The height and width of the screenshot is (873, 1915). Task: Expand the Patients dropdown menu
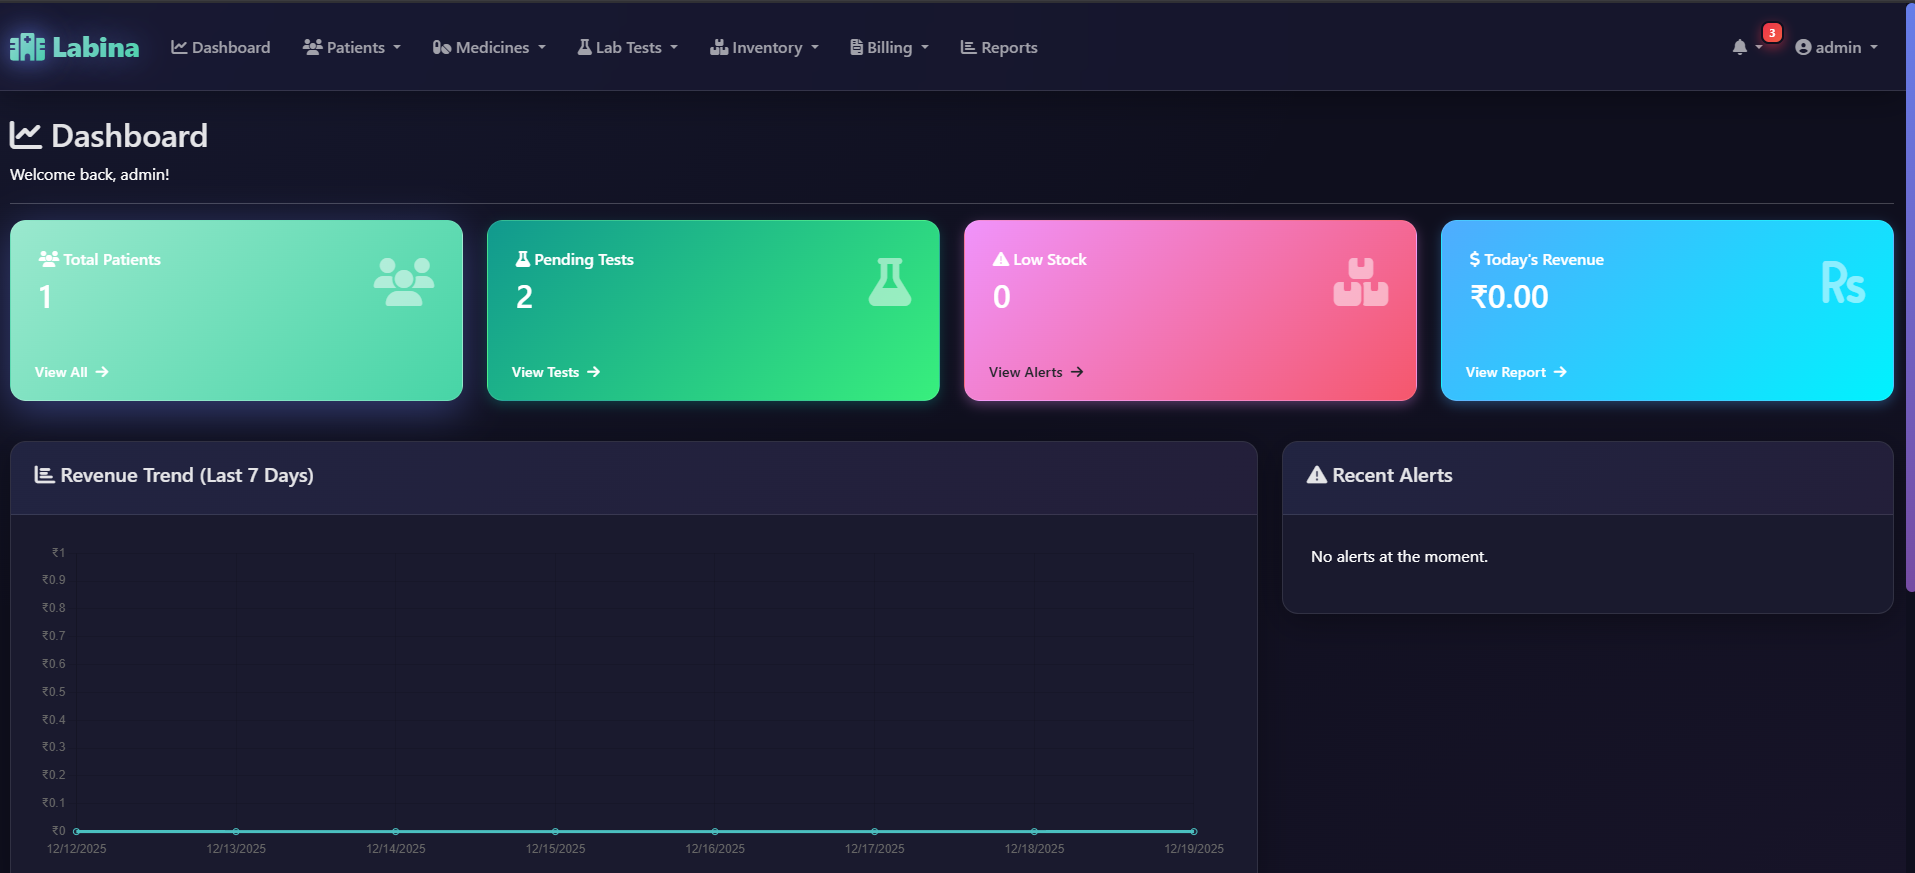tap(352, 47)
